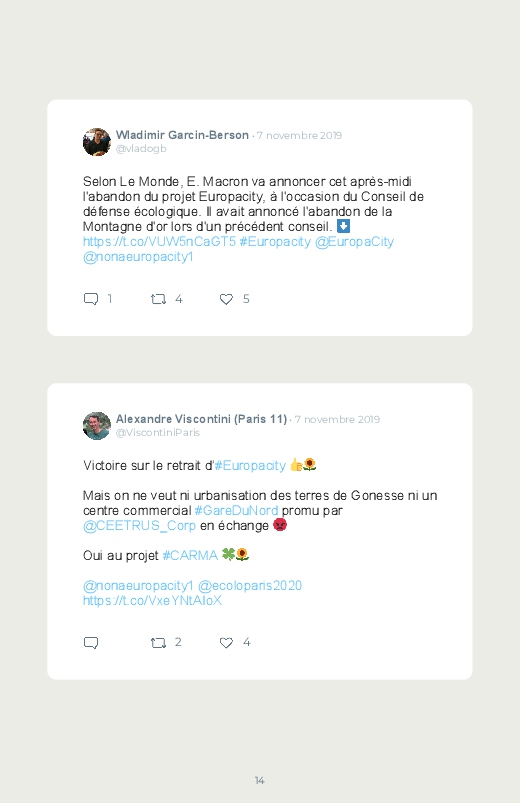Open the t.co/VUW5nCaGT5 link
Screen dimensions: 520x803
pyautogui.click(x=159, y=242)
